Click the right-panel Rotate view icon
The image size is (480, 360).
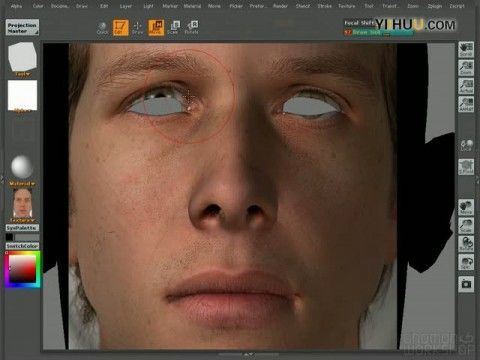(x=466, y=244)
